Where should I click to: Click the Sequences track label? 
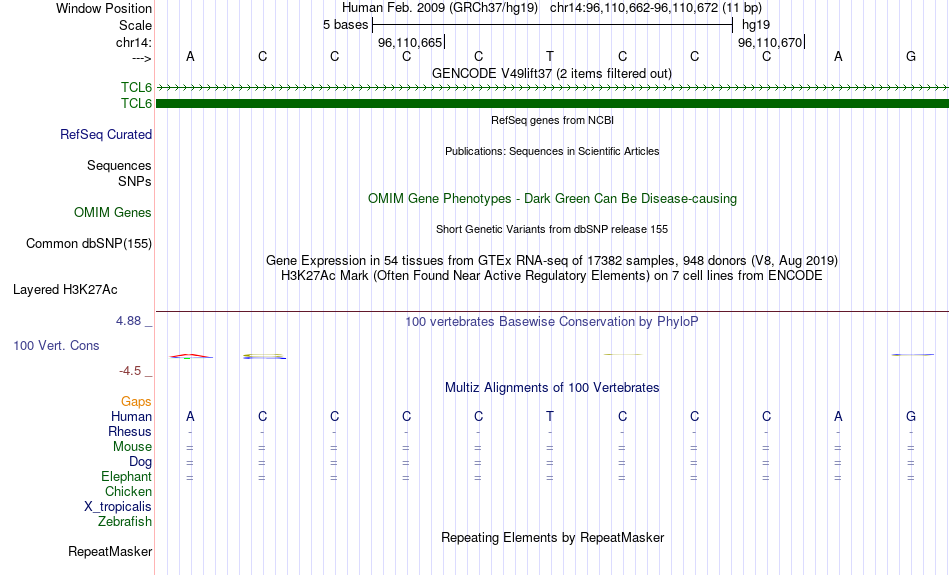tap(119, 165)
